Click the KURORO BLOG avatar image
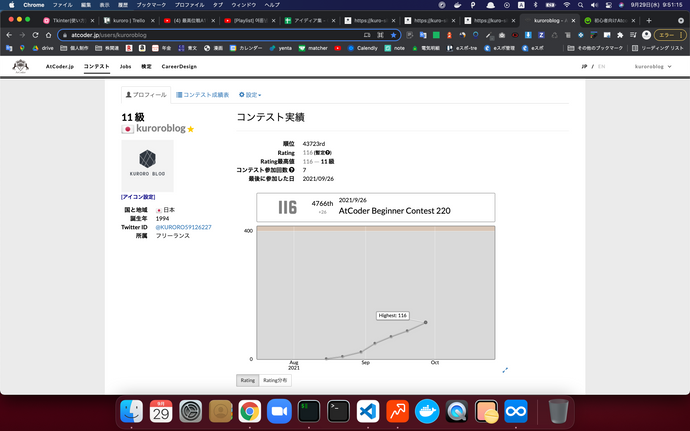This screenshot has height=431, width=690. click(x=147, y=166)
